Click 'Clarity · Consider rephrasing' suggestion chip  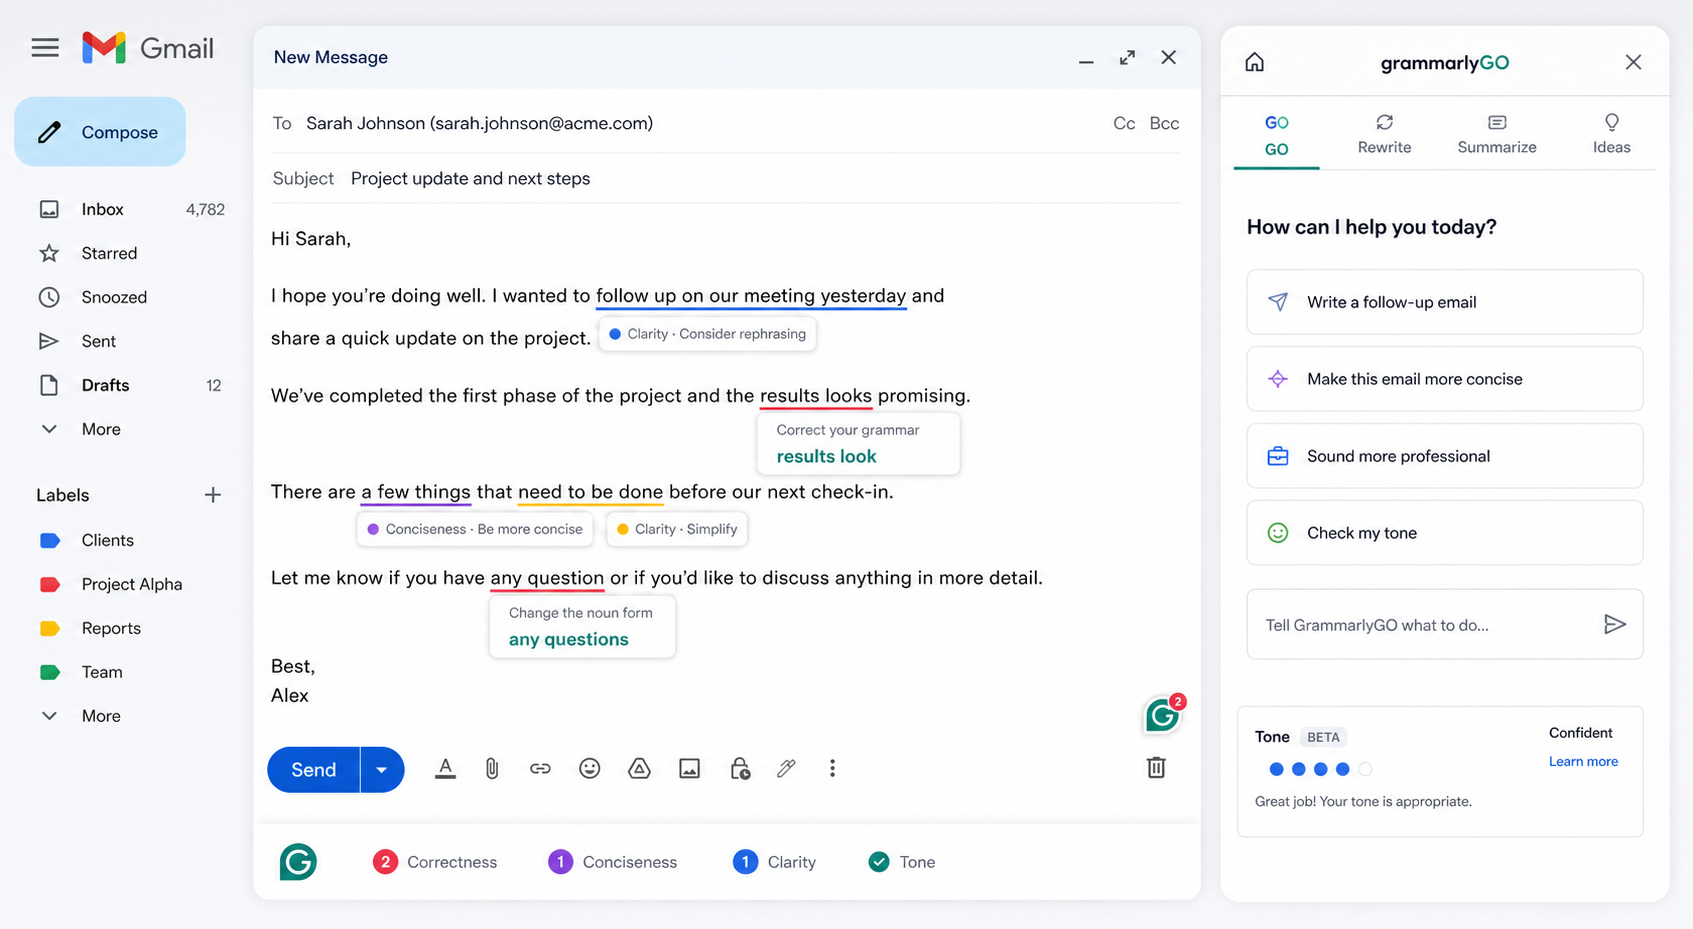click(708, 334)
